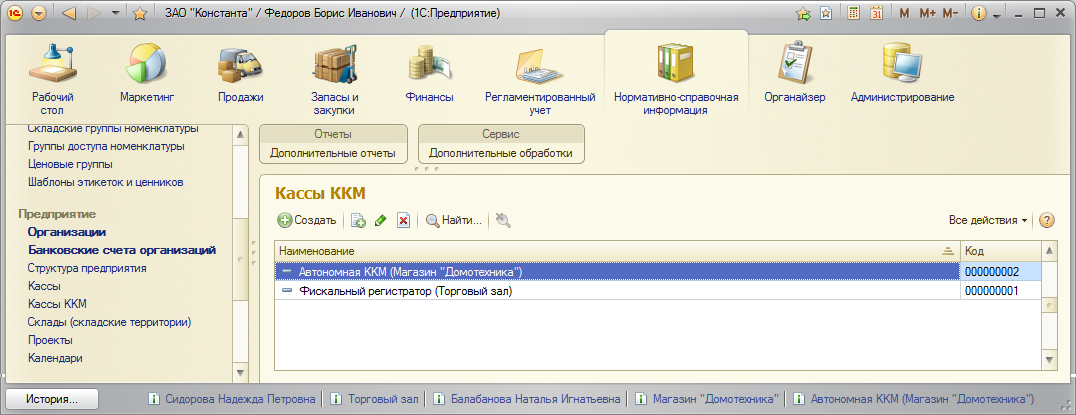Image resolution: width=1076 pixels, height=415 pixels.
Task: Open Группы доступа номенклатуры in sidebar
Action: pyautogui.click(x=106, y=146)
